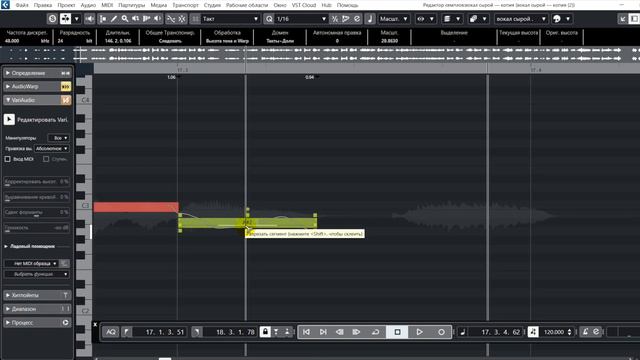Toggle the AQ auto-quantize button

coord(111,332)
